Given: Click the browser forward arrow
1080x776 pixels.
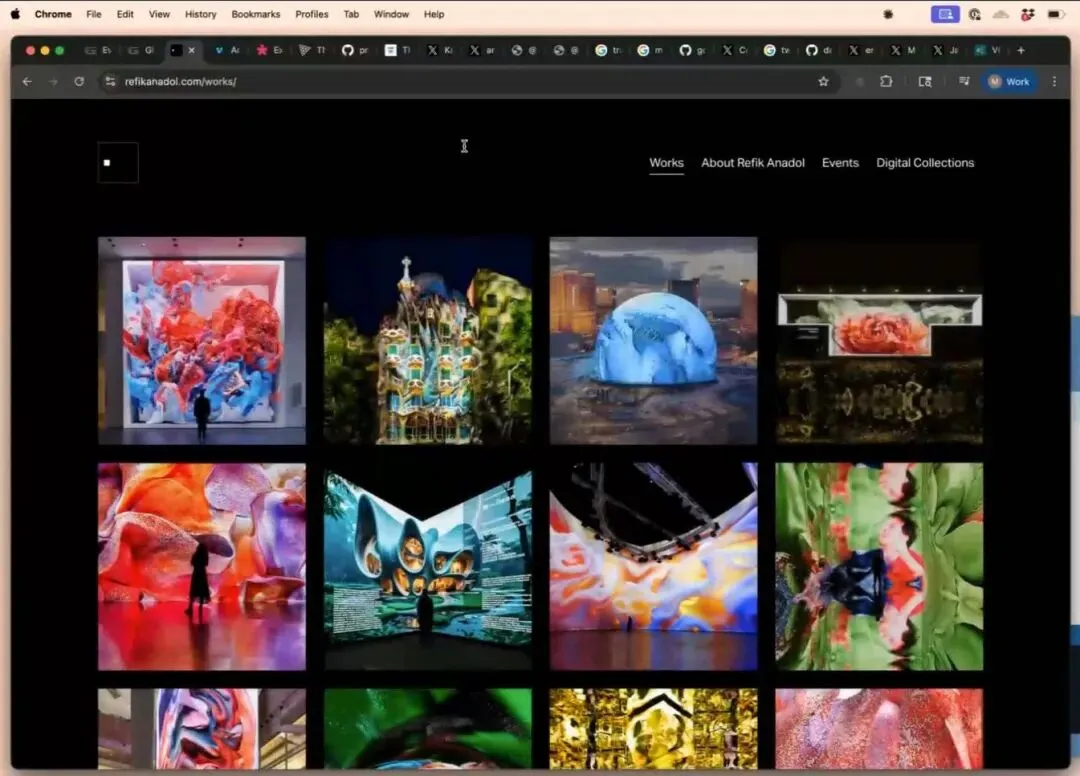Looking at the screenshot, I should (53, 81).
